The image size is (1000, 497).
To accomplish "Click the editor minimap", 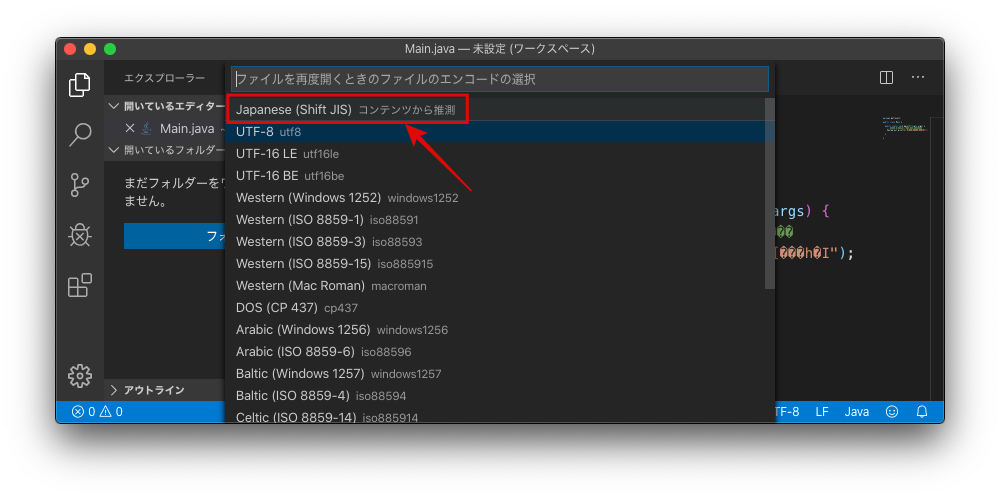I will pos(904,128).
